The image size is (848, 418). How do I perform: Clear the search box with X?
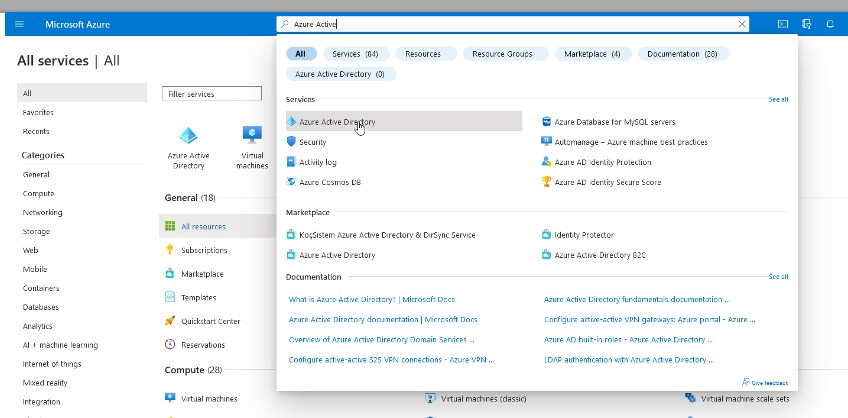[742, 24]
